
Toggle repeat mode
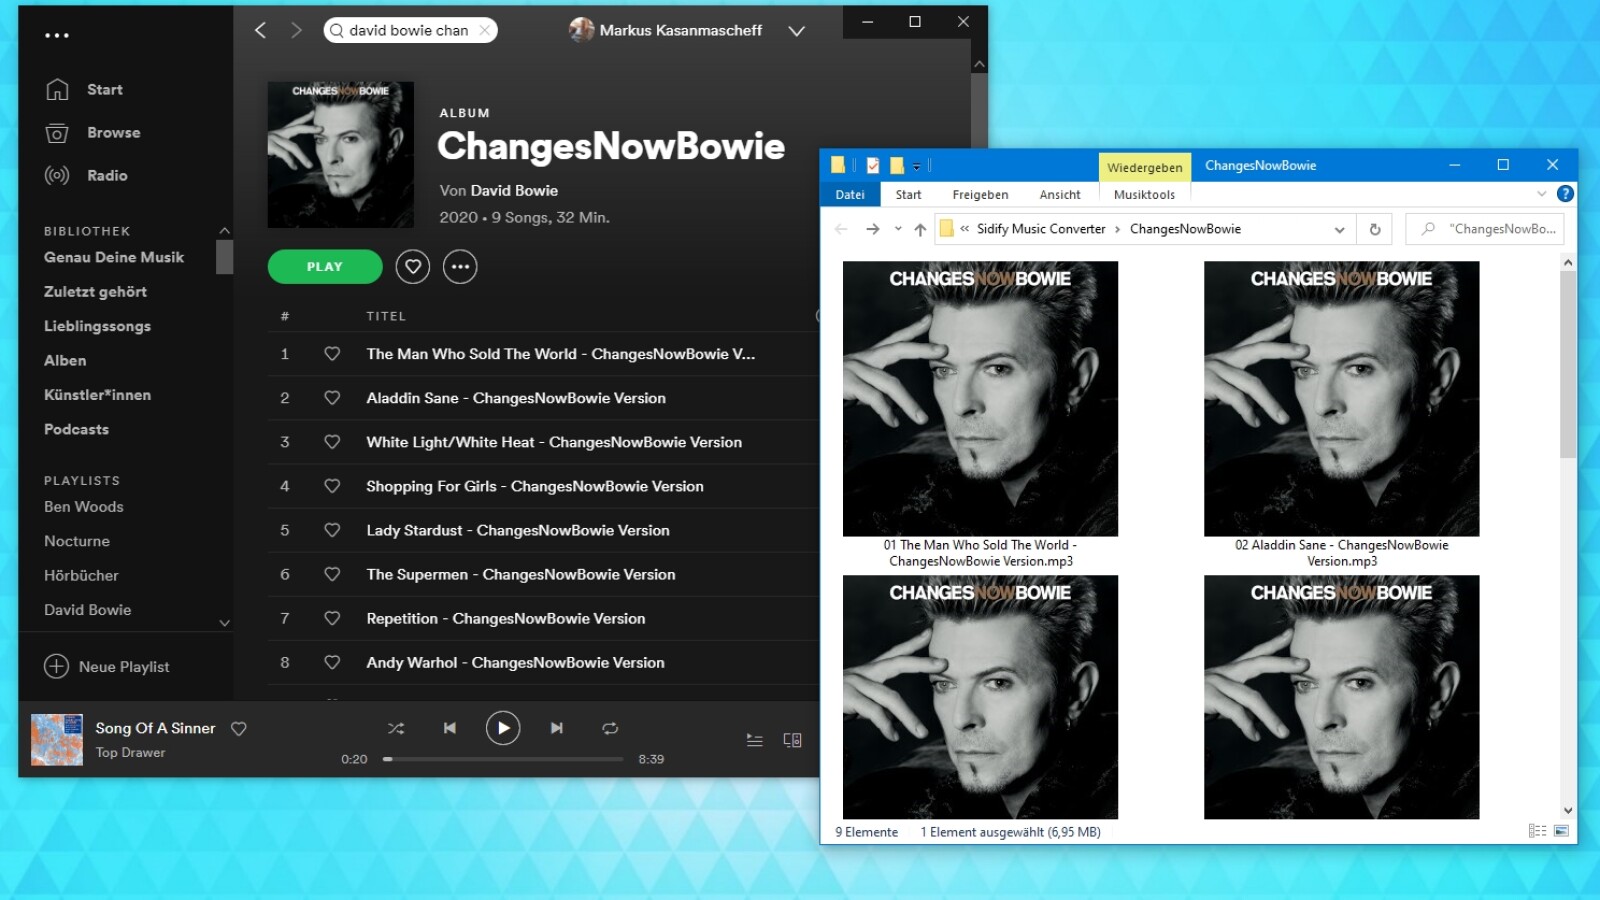(610, 728)
